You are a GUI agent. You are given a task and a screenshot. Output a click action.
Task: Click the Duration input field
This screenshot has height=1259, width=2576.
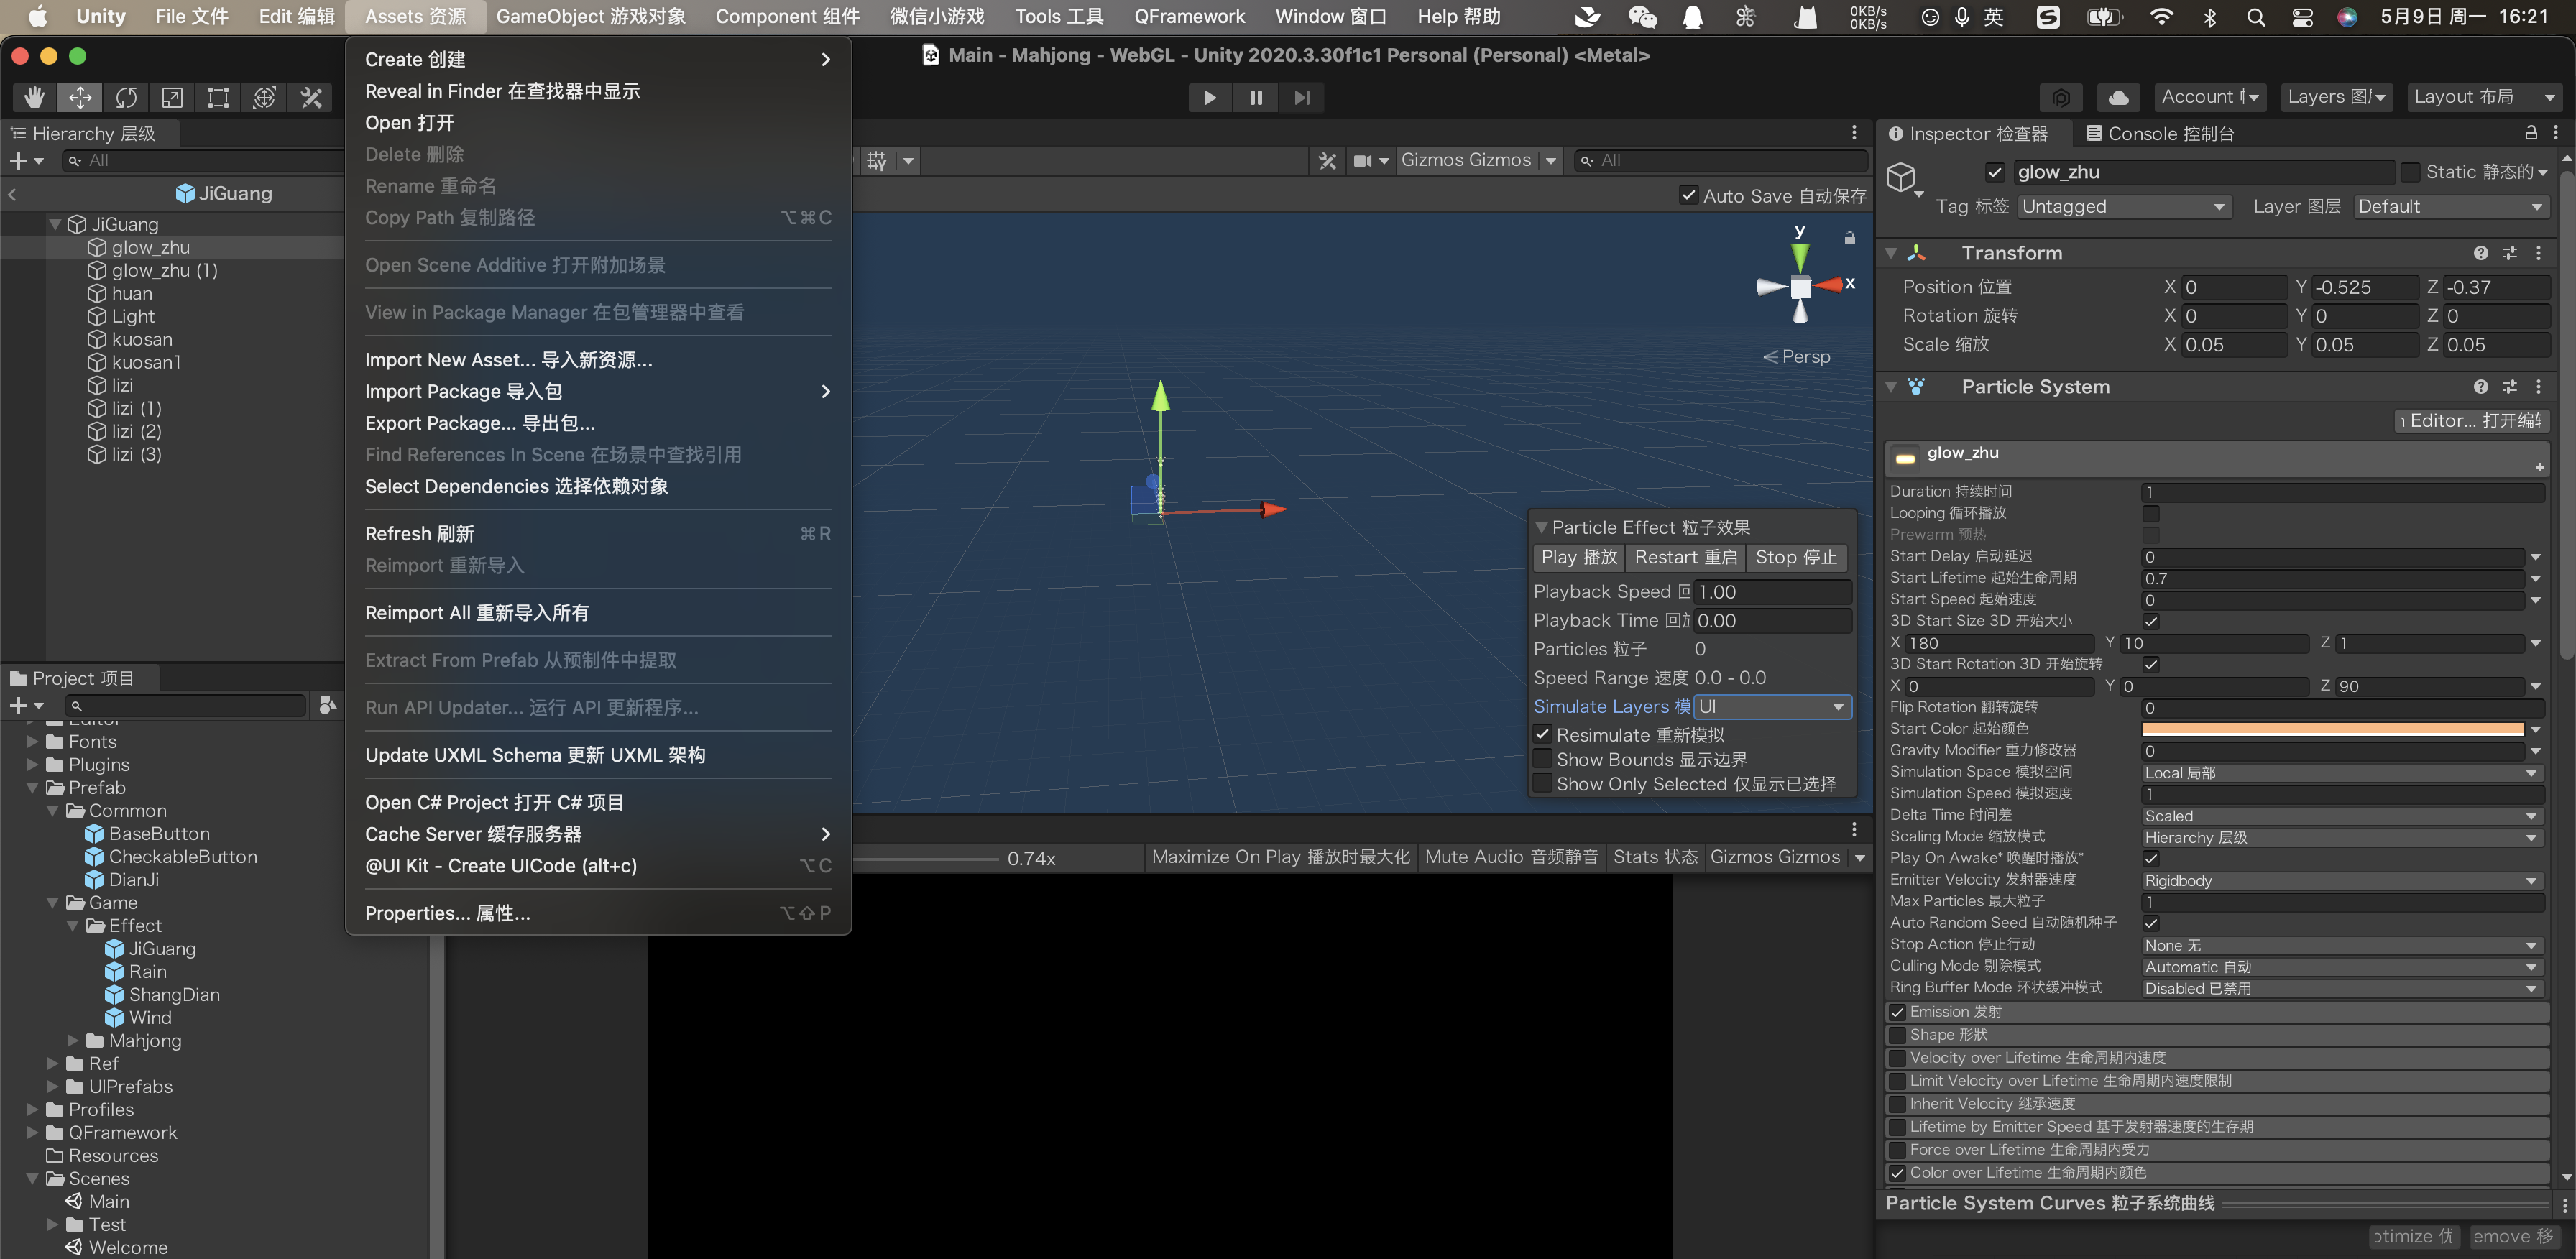[x=2342, y=492]
